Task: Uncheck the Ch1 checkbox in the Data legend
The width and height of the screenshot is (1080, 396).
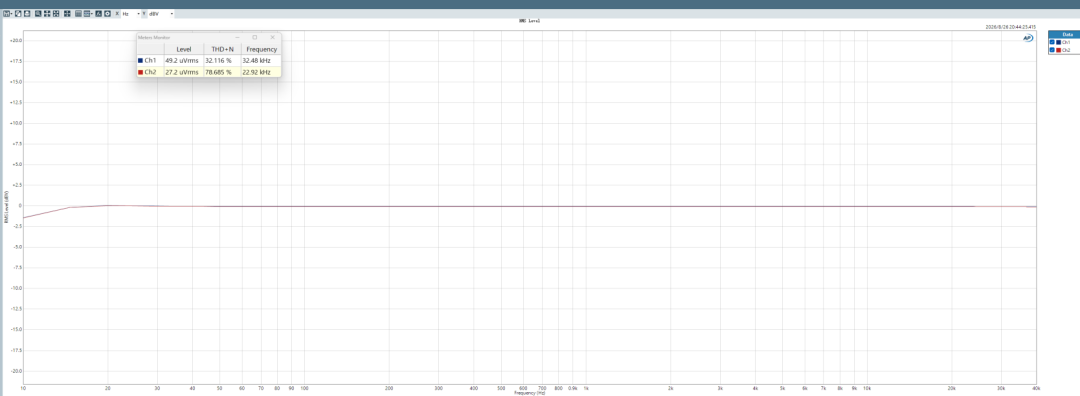Action: point(1052,42)
